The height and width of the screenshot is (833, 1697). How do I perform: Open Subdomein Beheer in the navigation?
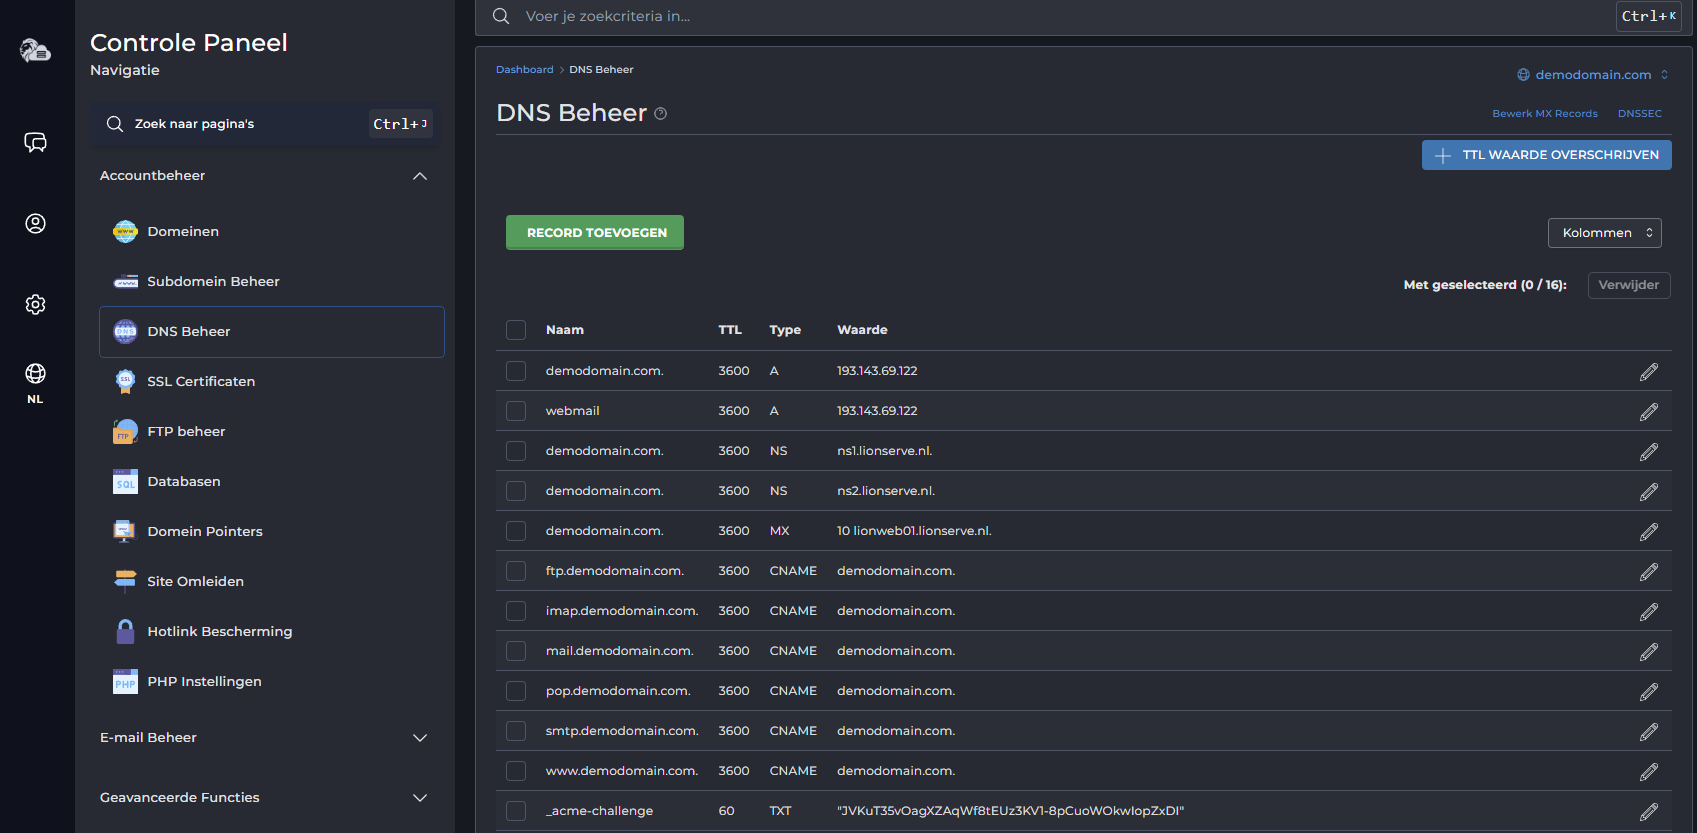pos(272,282)
